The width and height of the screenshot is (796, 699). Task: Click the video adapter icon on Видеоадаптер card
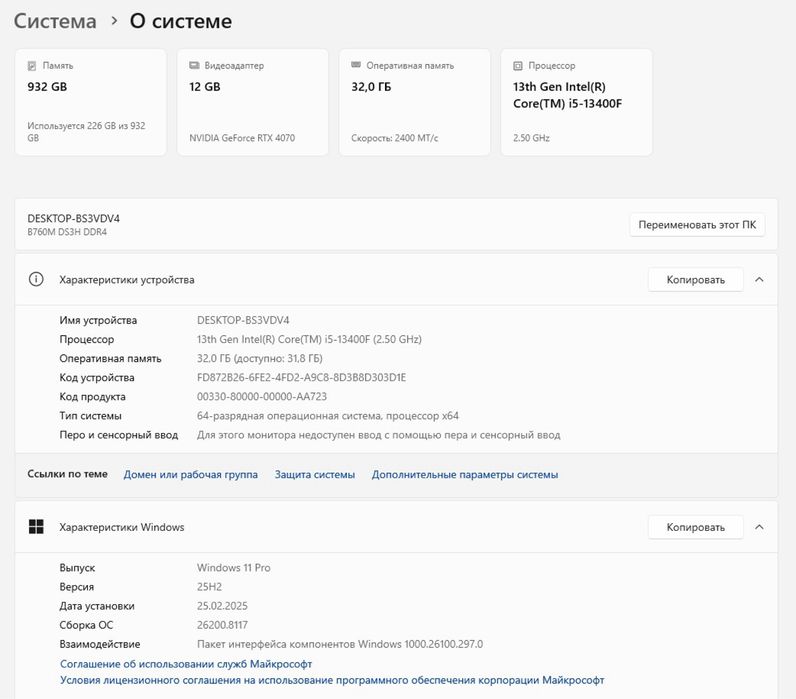[x=194, y=66]
